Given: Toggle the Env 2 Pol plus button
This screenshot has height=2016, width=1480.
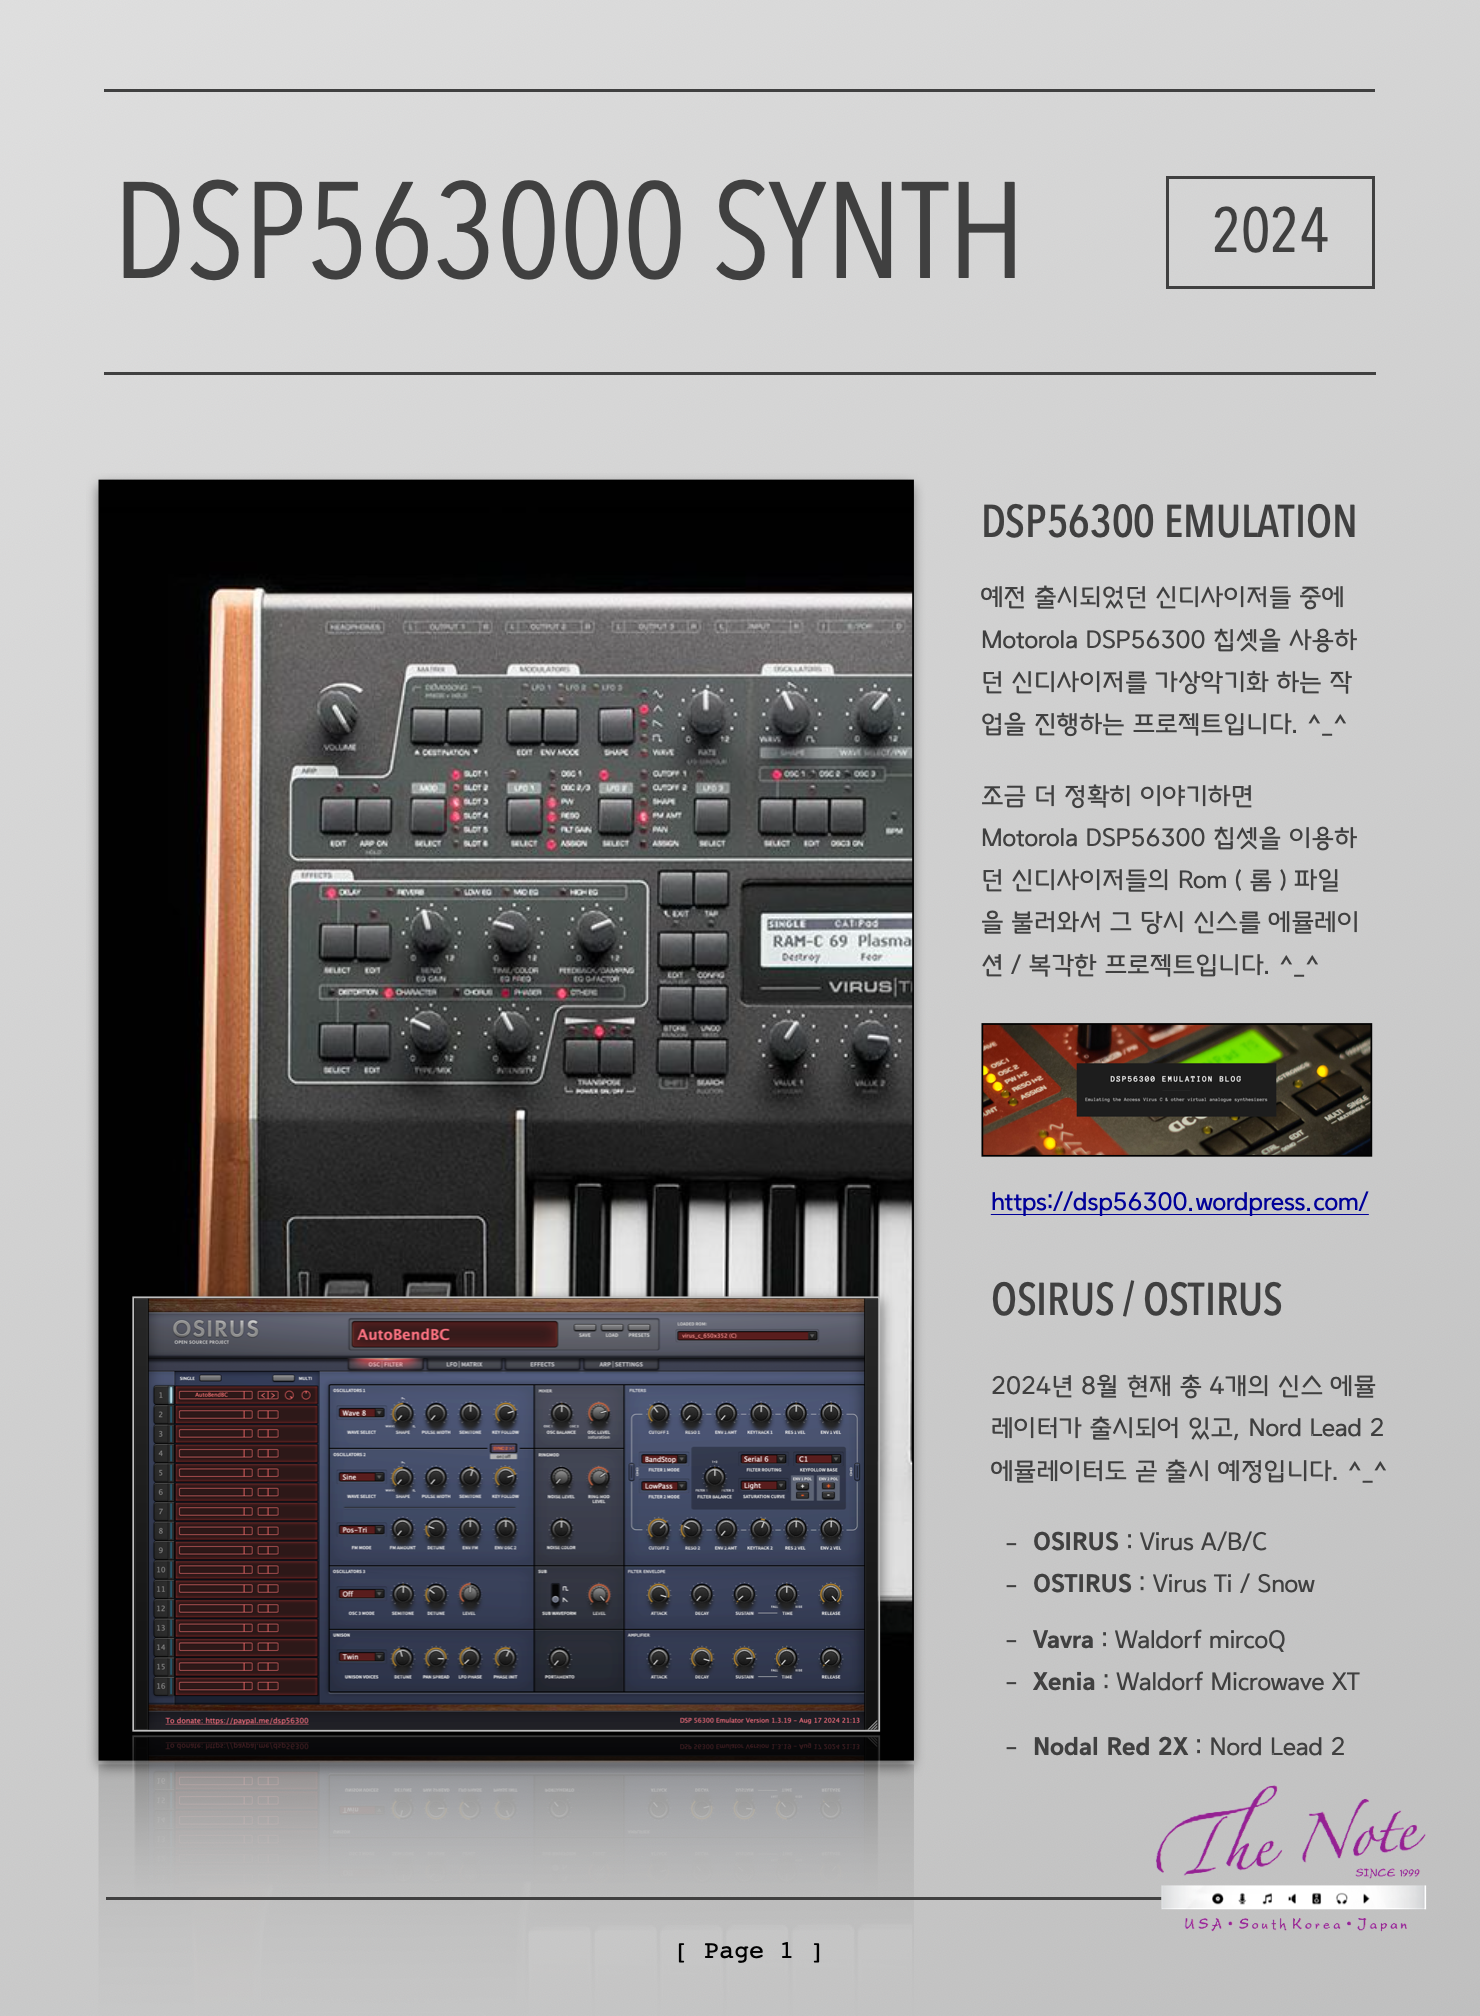Looking at the screenshot, I should [x=828, y=1486].
